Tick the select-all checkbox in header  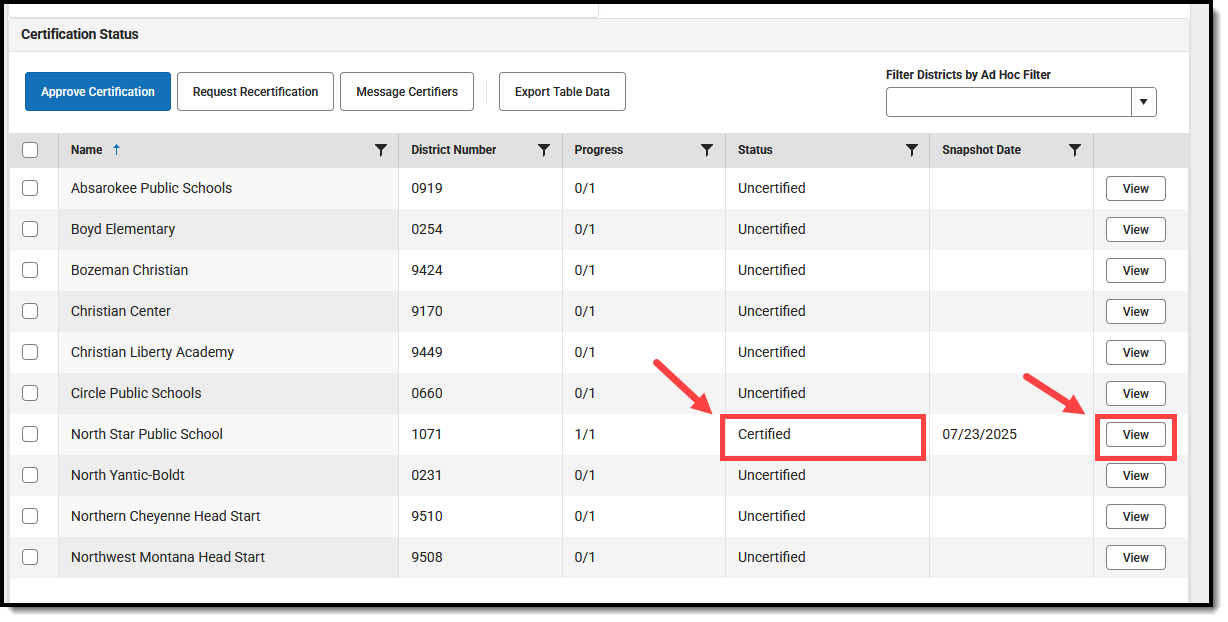coord(30,150)
